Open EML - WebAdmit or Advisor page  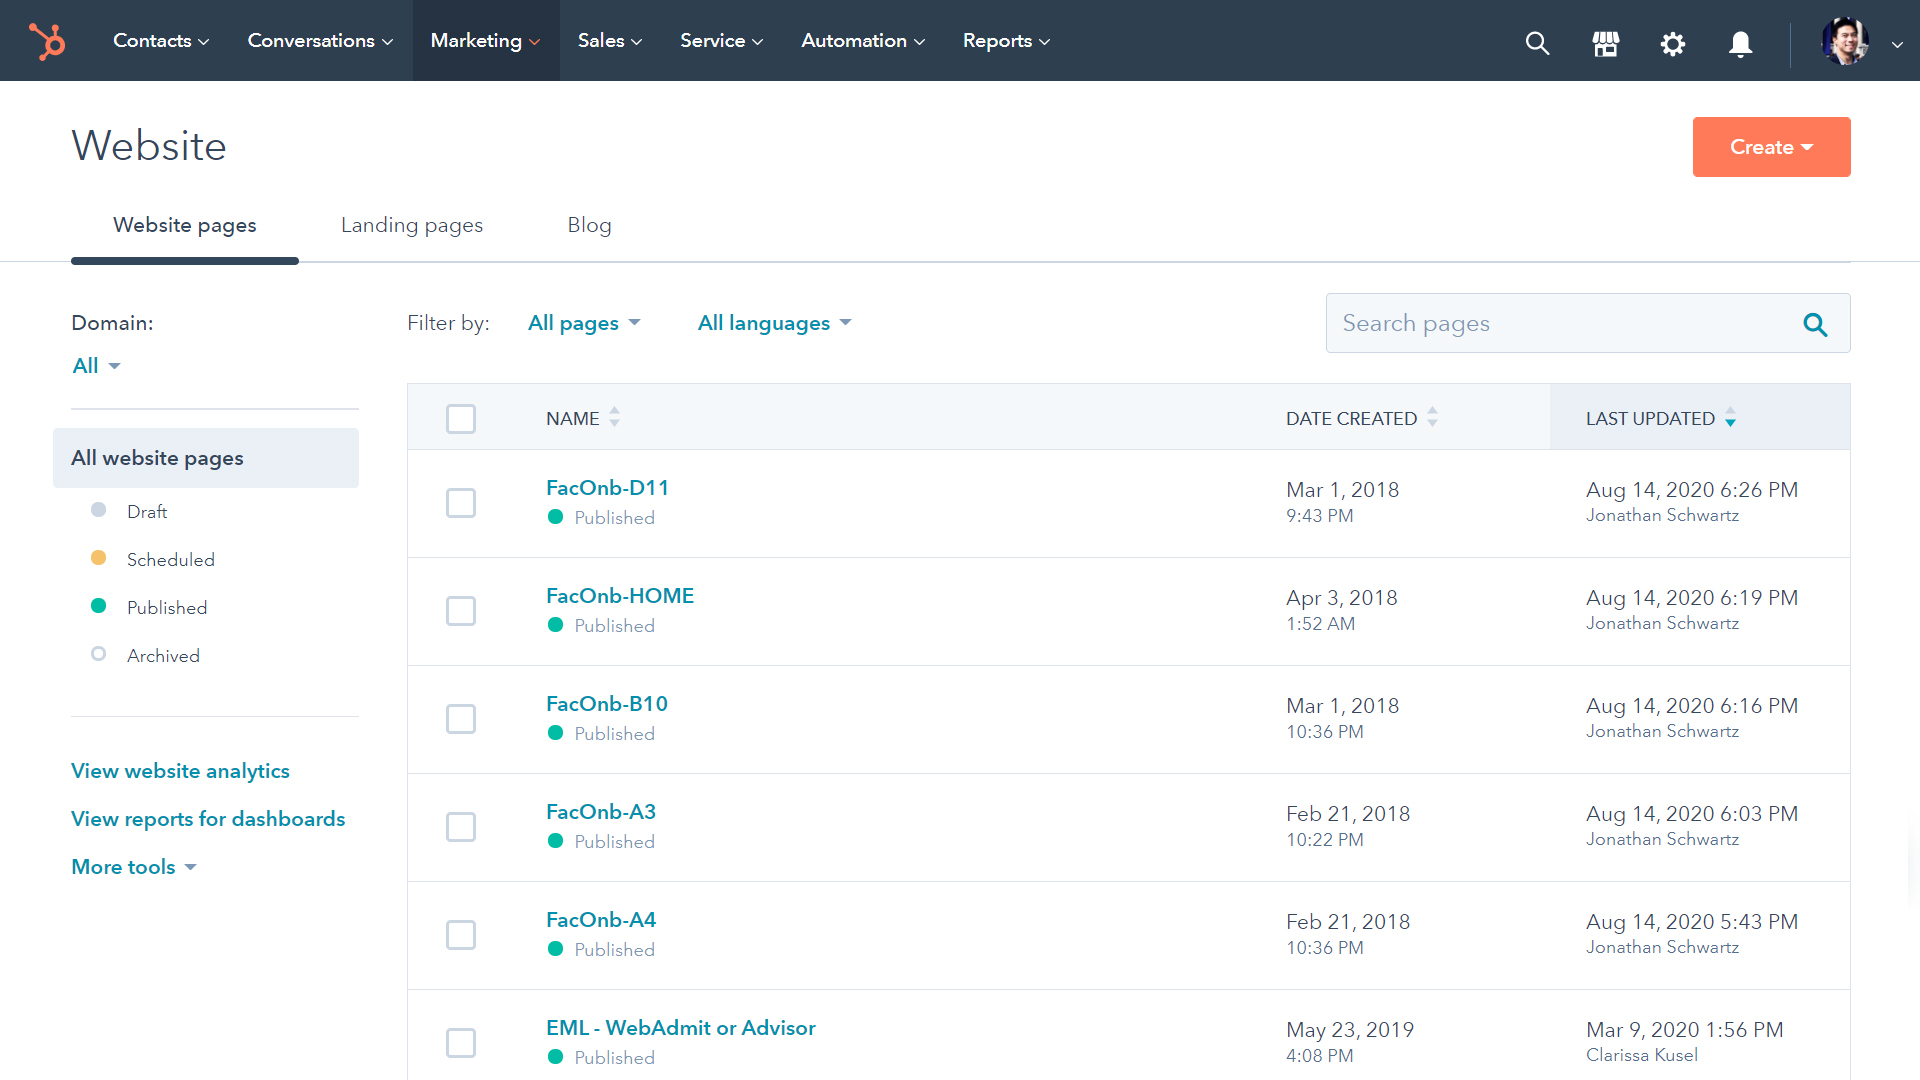681,1028
